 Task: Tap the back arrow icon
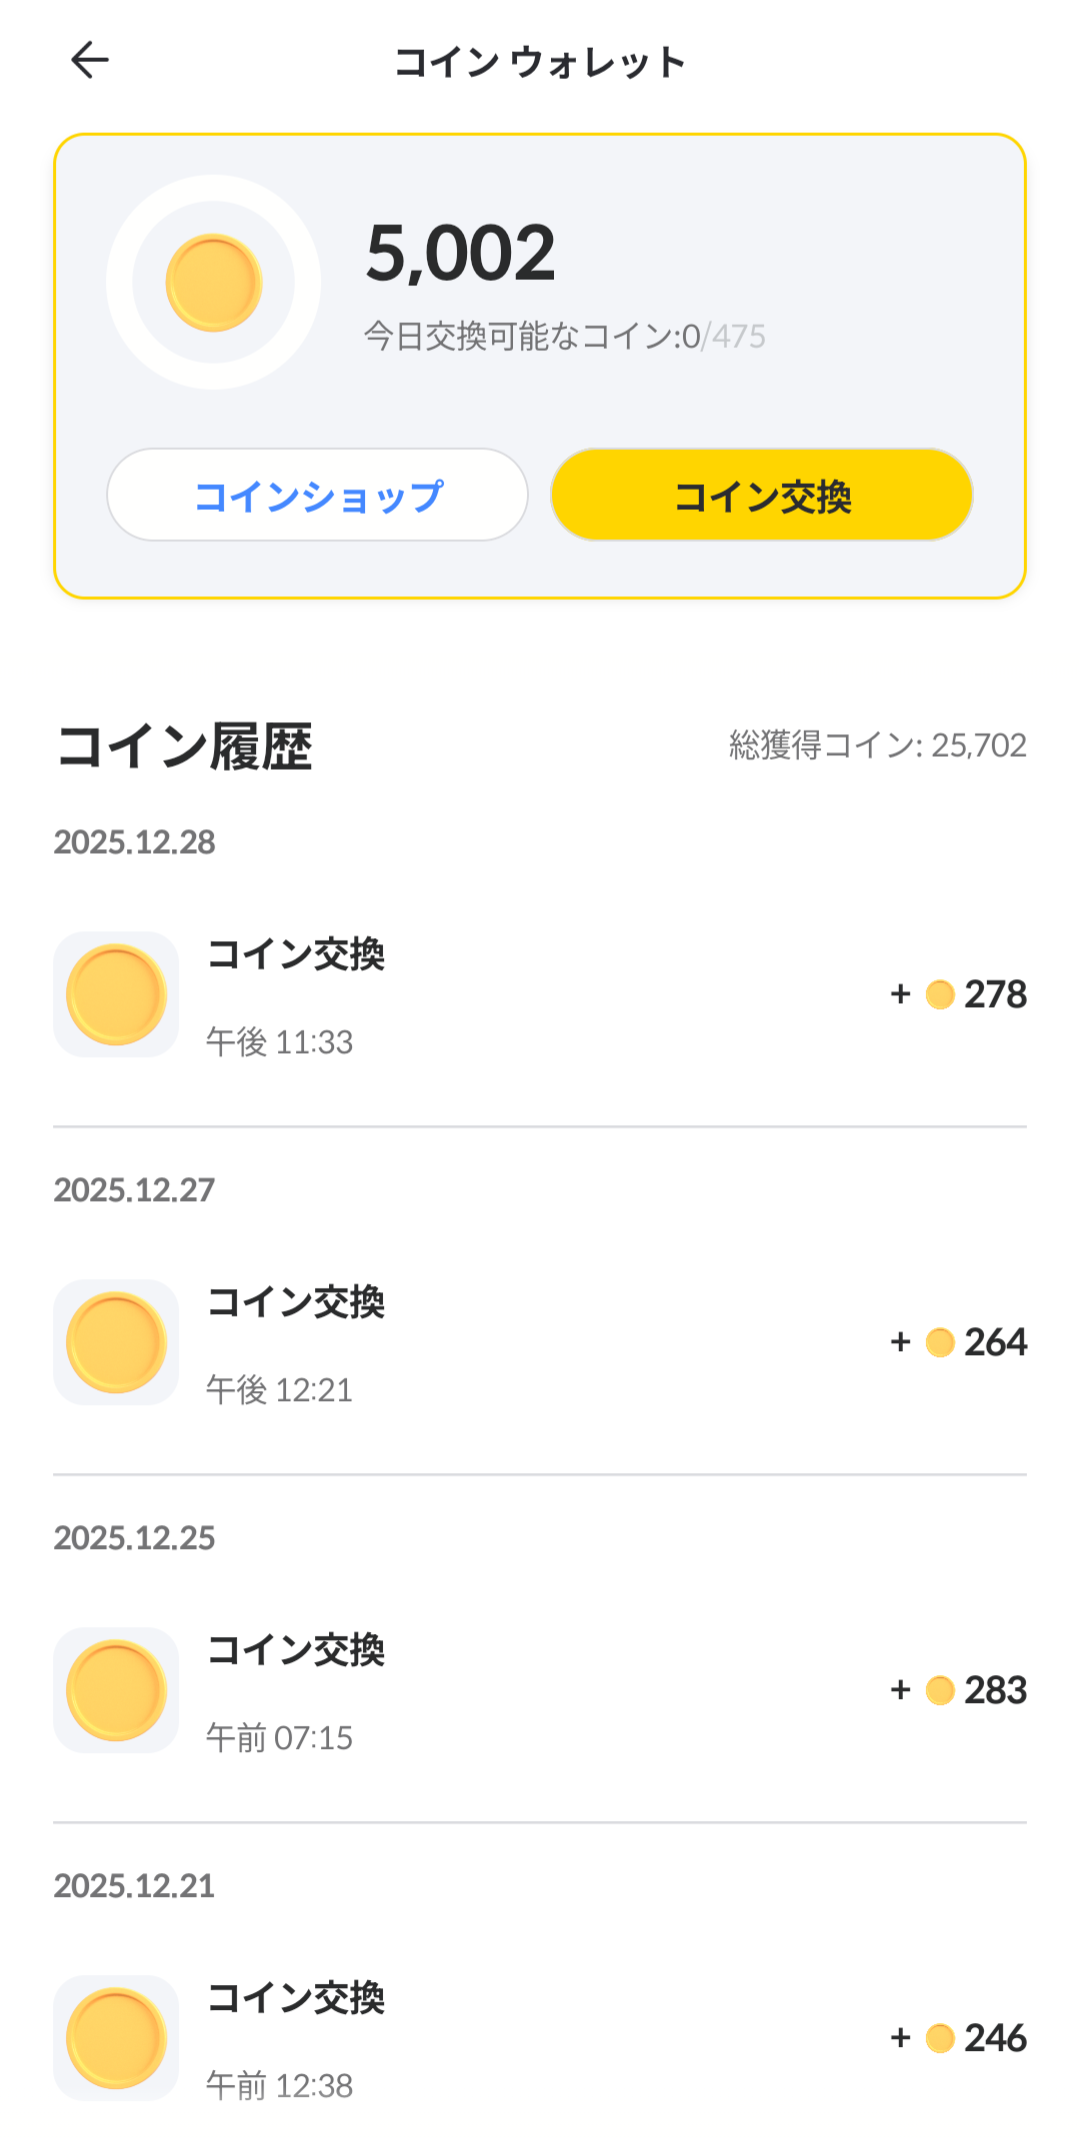(x=90, y=60)
